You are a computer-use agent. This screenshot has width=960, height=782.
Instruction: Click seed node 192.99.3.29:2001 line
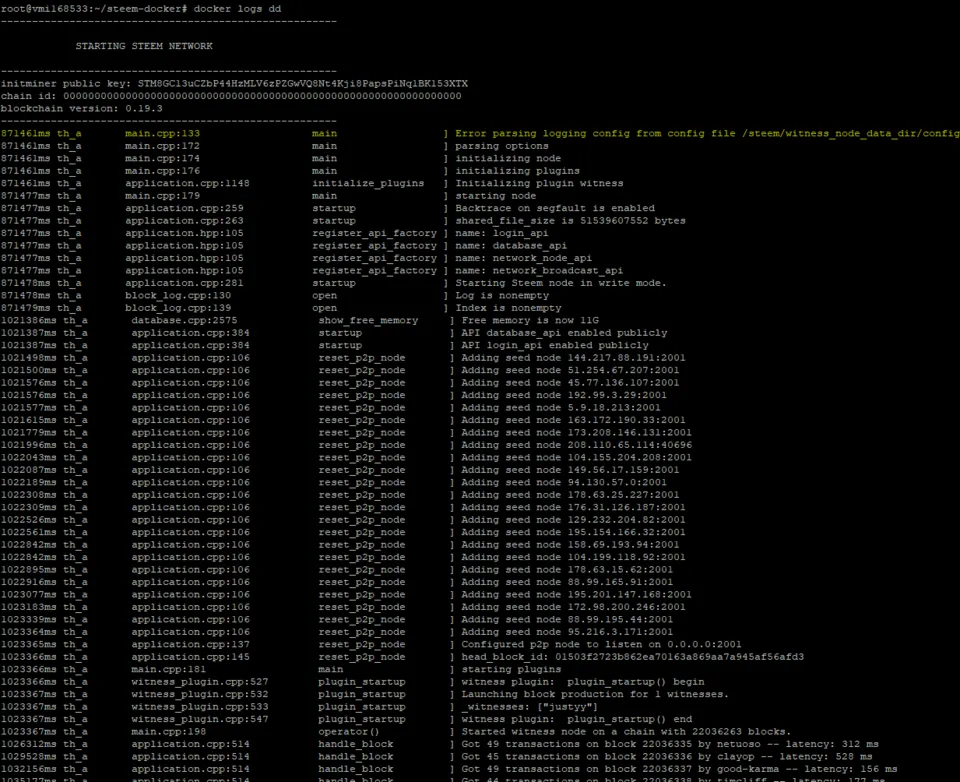(564, 395)
